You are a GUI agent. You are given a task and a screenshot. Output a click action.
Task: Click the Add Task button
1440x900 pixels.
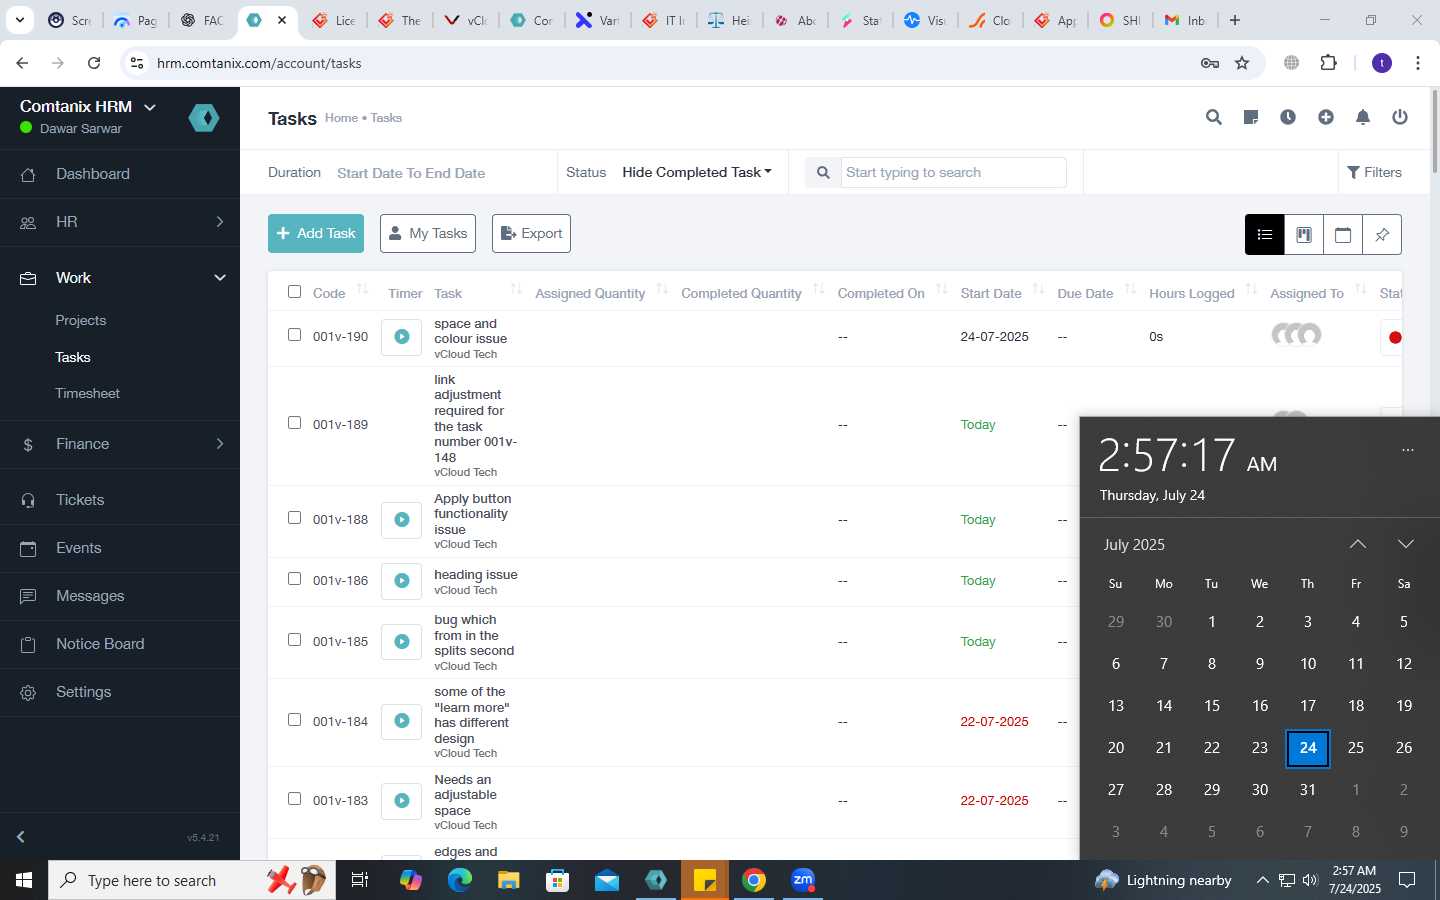[x=316, y=234]
